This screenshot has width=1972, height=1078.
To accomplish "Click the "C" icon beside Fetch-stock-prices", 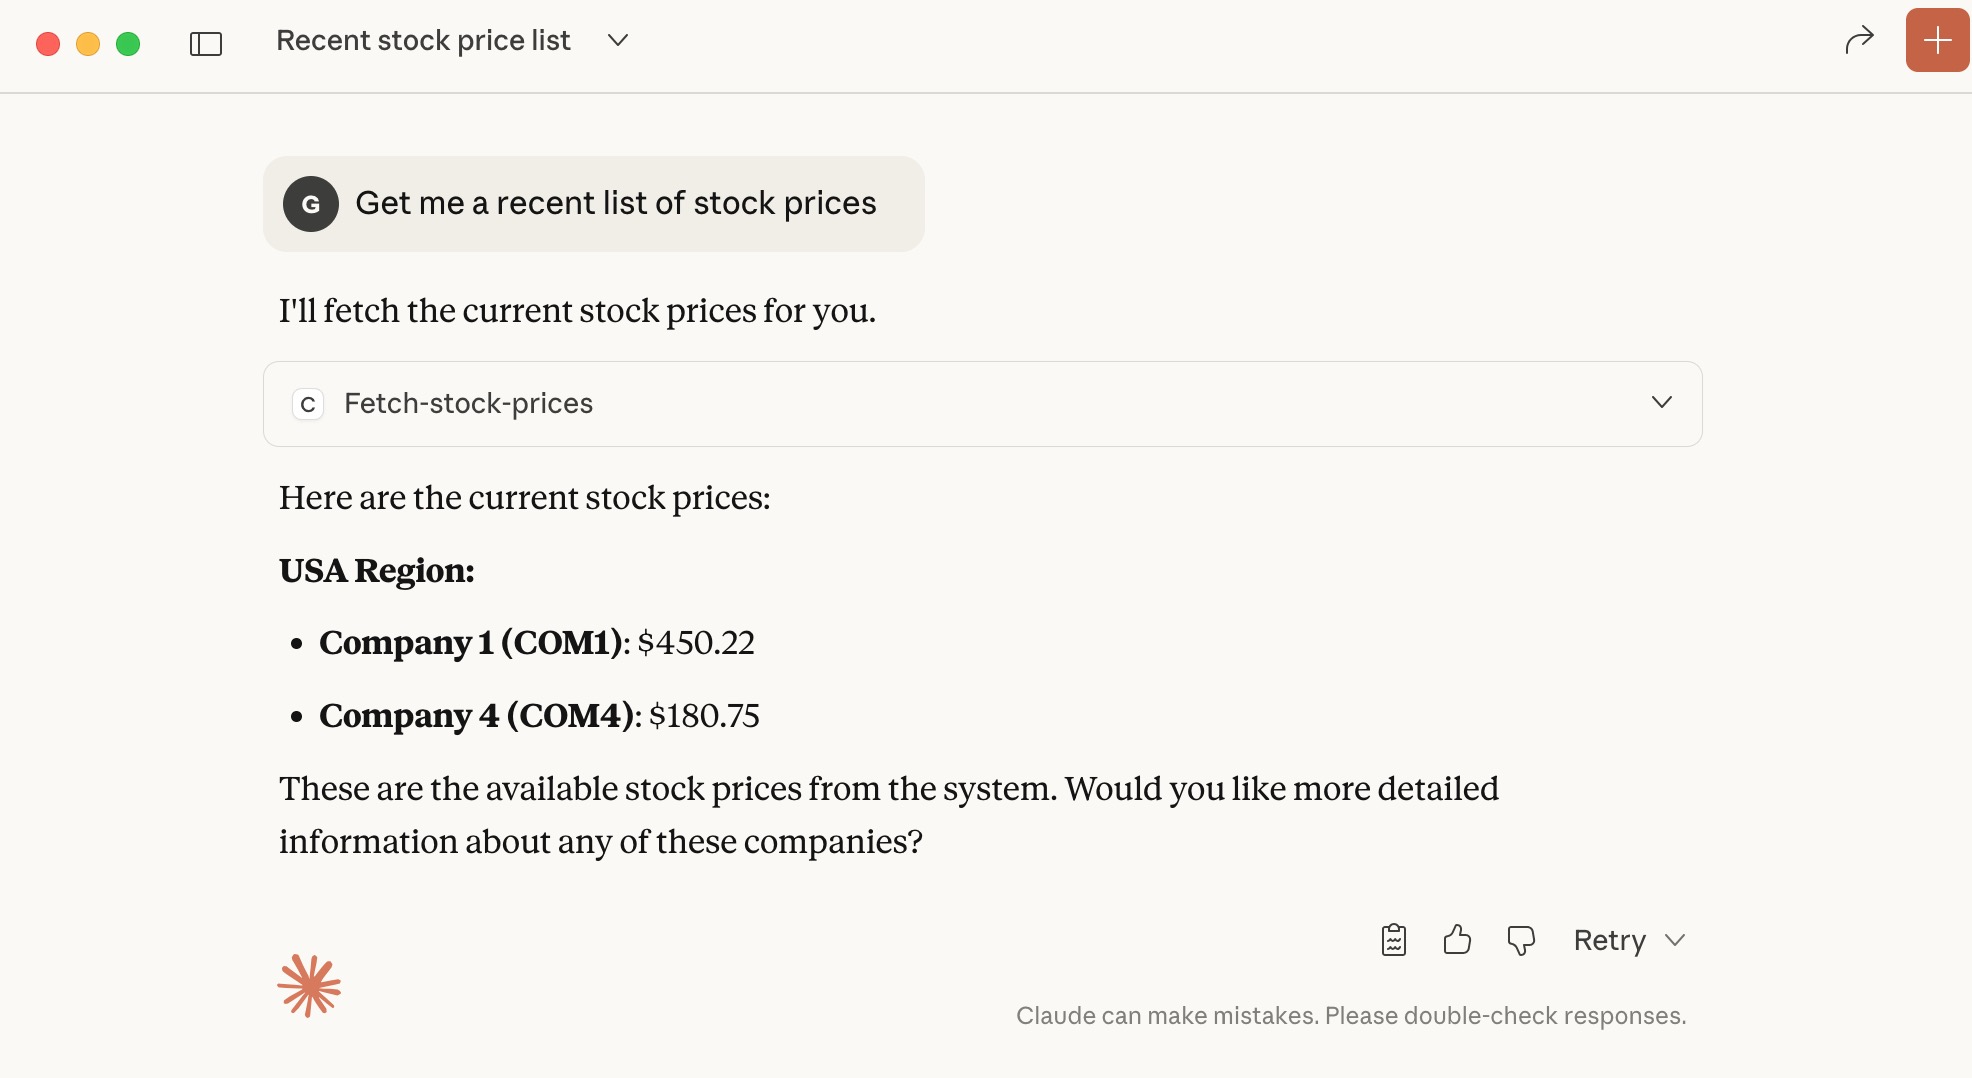I will [x=308, y=404].
